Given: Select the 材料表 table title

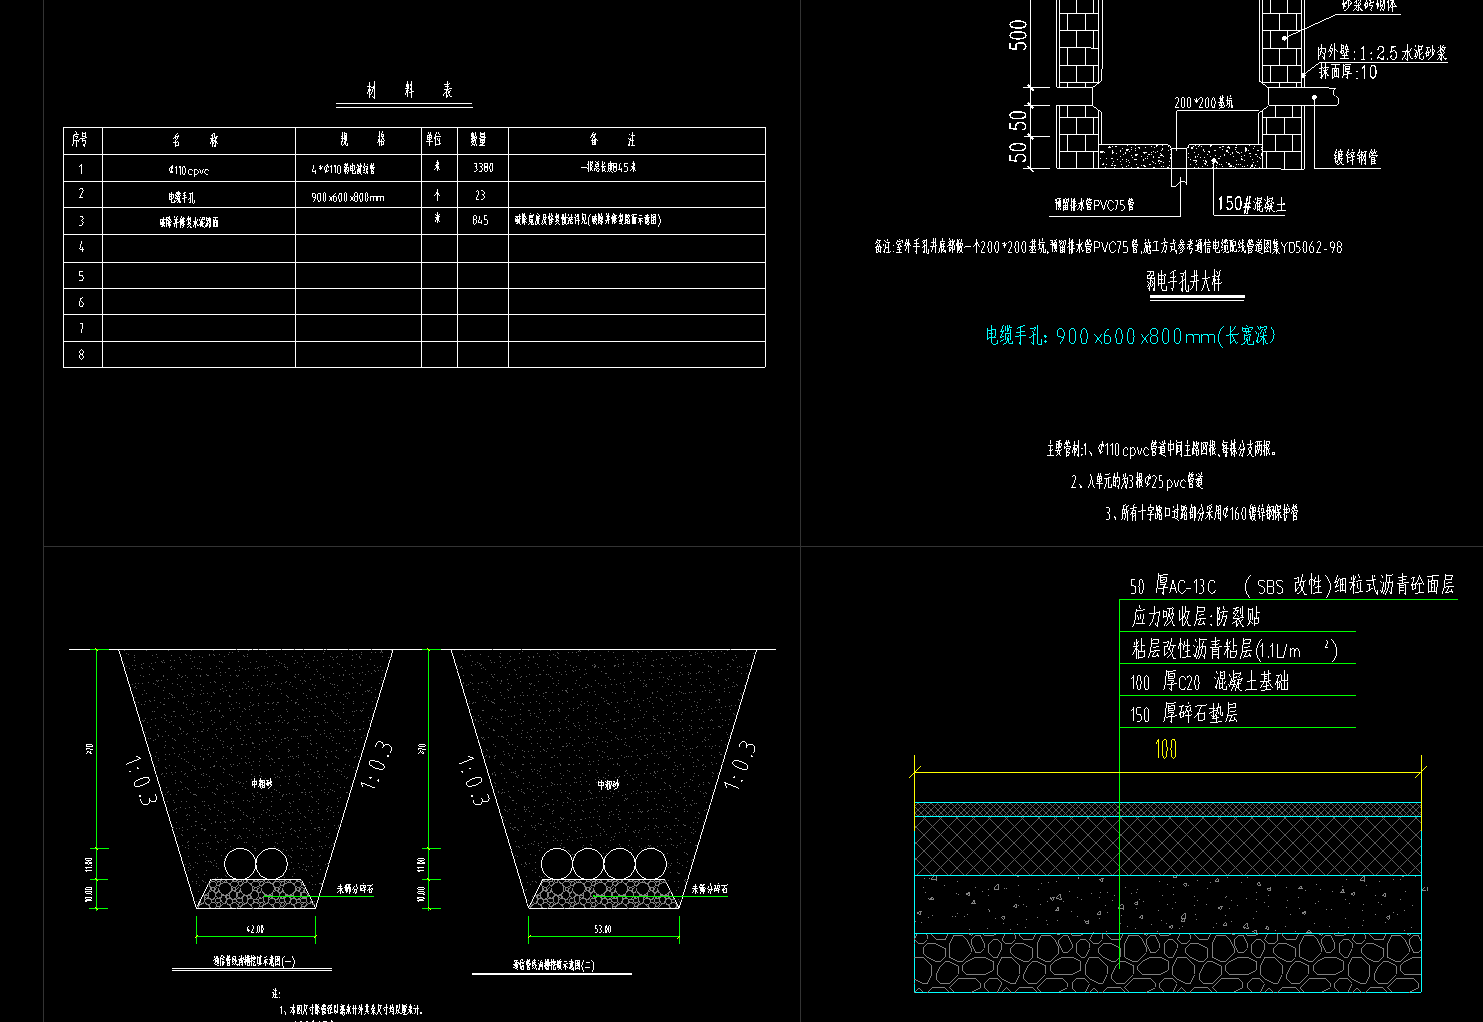Looking at the screenshot, I should (x=408, y=91).
